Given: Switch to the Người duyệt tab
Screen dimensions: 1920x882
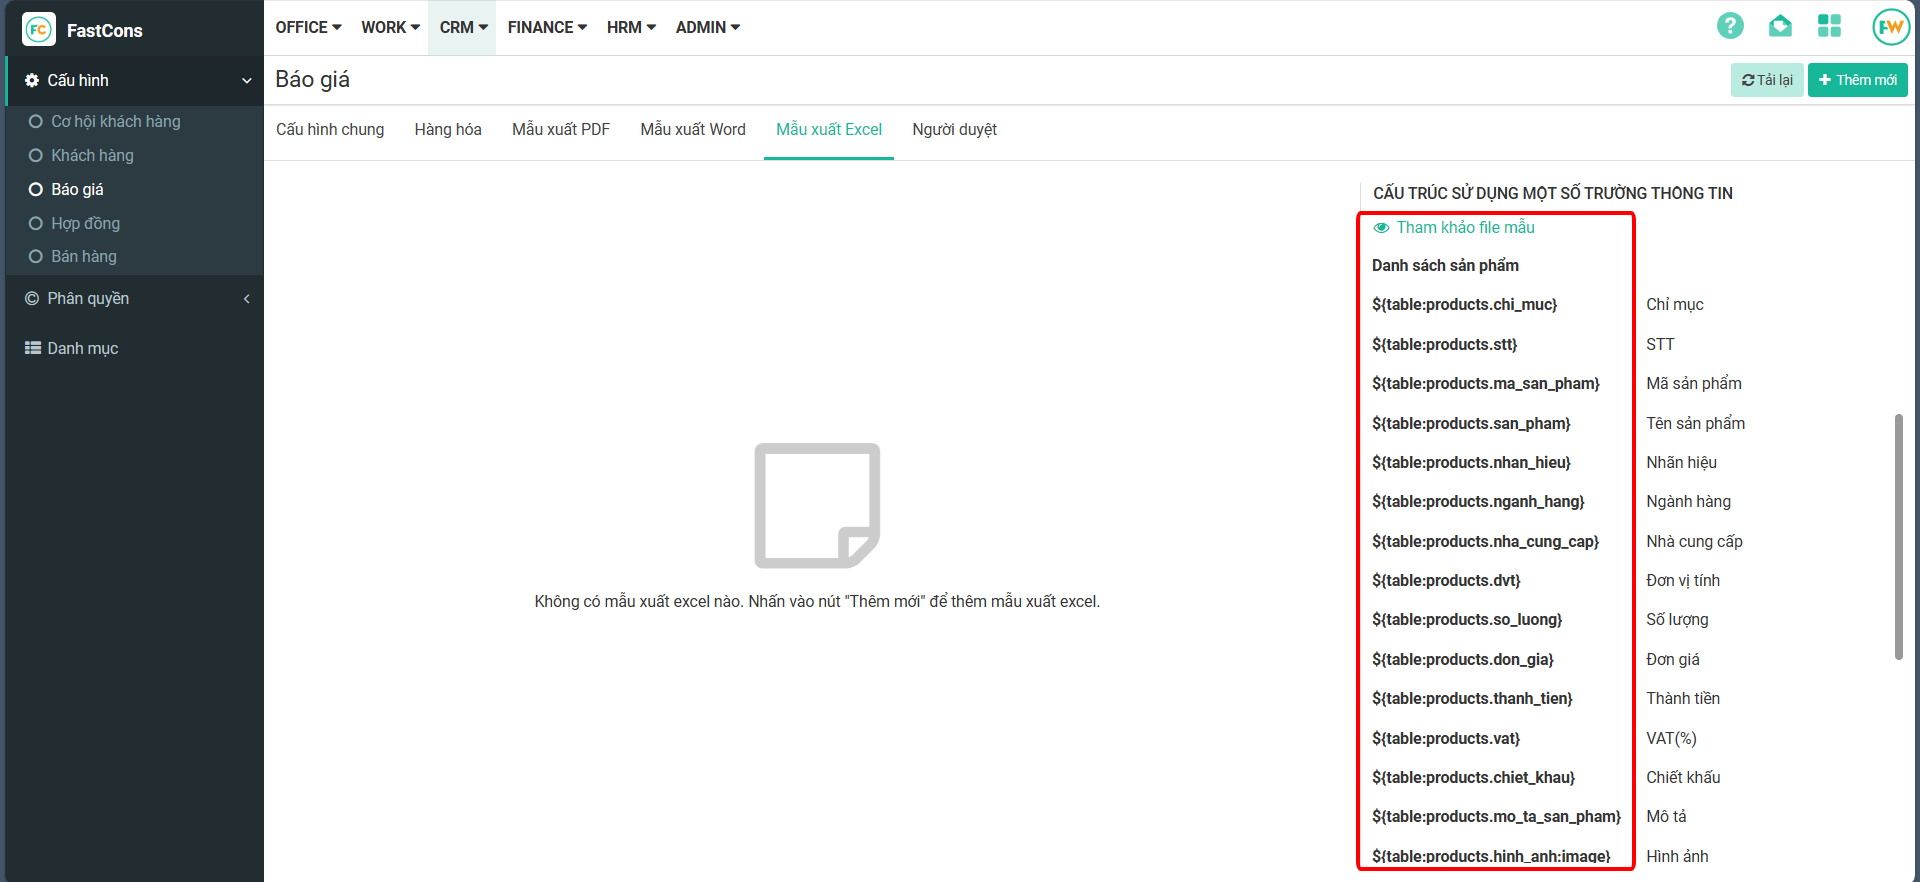Looking at the screenshot, I should click(x=954, y=129).
